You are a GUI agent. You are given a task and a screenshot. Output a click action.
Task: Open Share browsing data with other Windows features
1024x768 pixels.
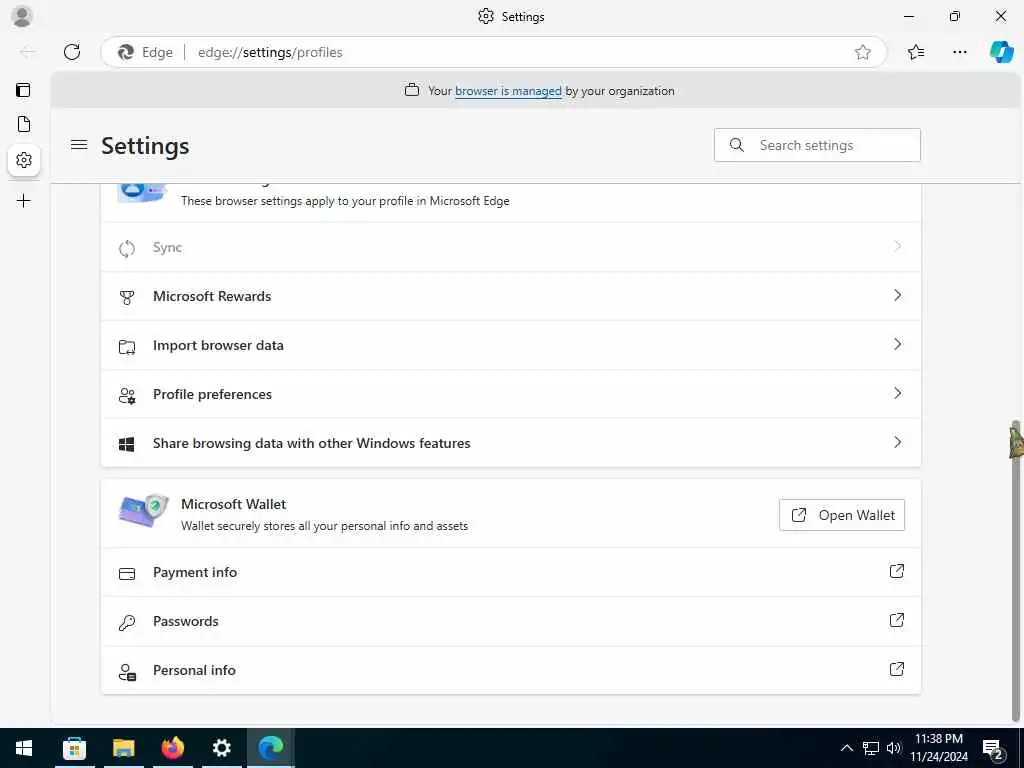click(x=511, y=443)
